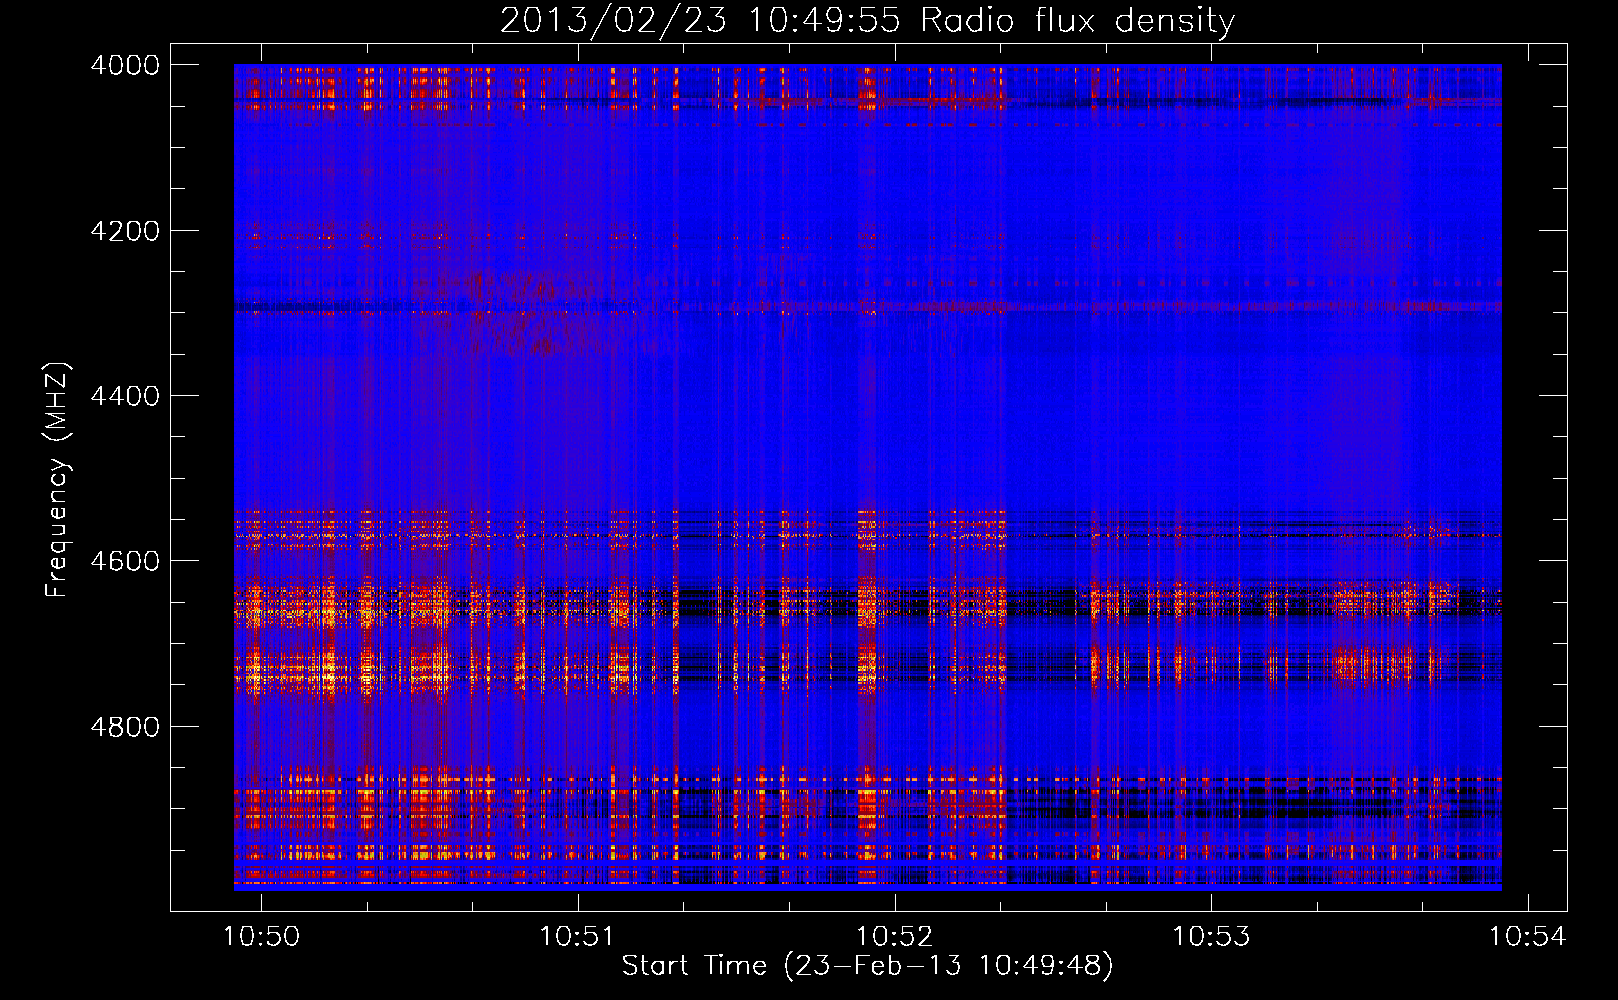The image size is (1618, 1000).
Task: Click the 4600 frequency tick label
Action: pyautogui.click(x=125, y=561)
